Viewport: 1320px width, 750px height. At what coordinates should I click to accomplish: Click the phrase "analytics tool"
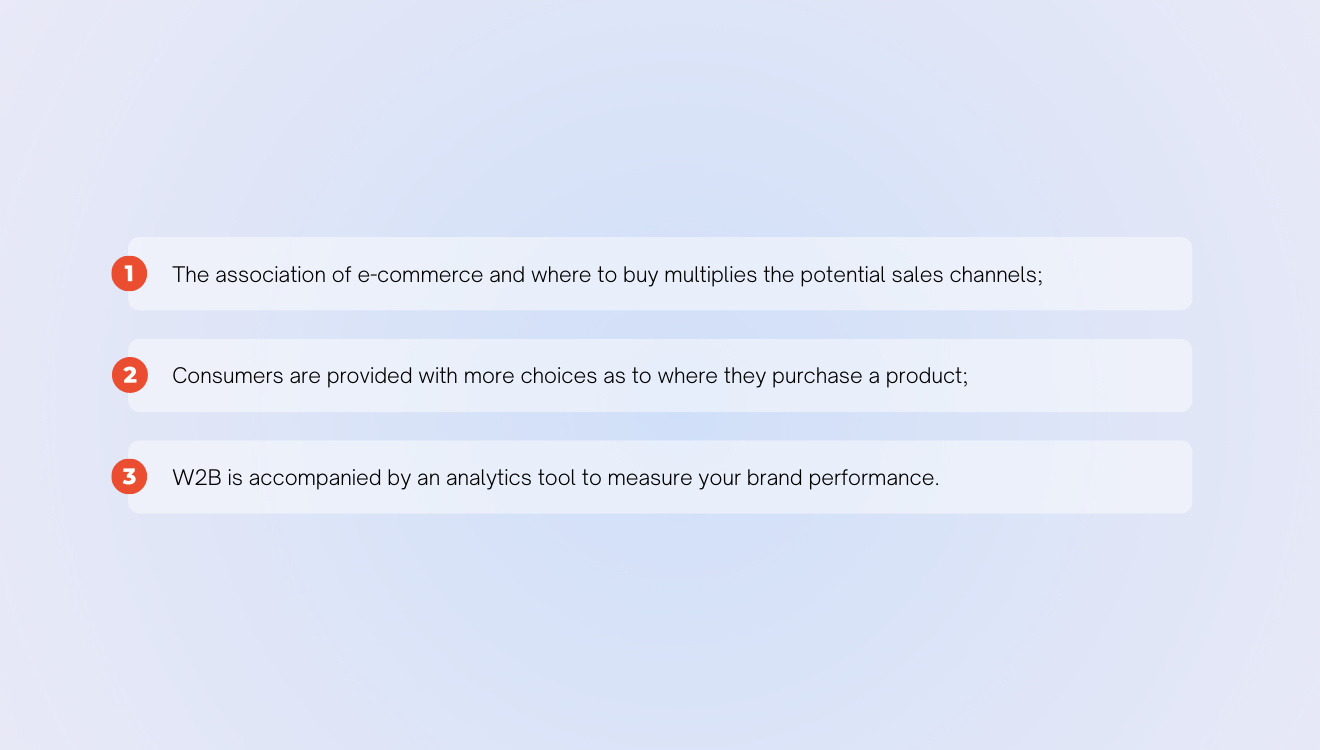[510, 479]
